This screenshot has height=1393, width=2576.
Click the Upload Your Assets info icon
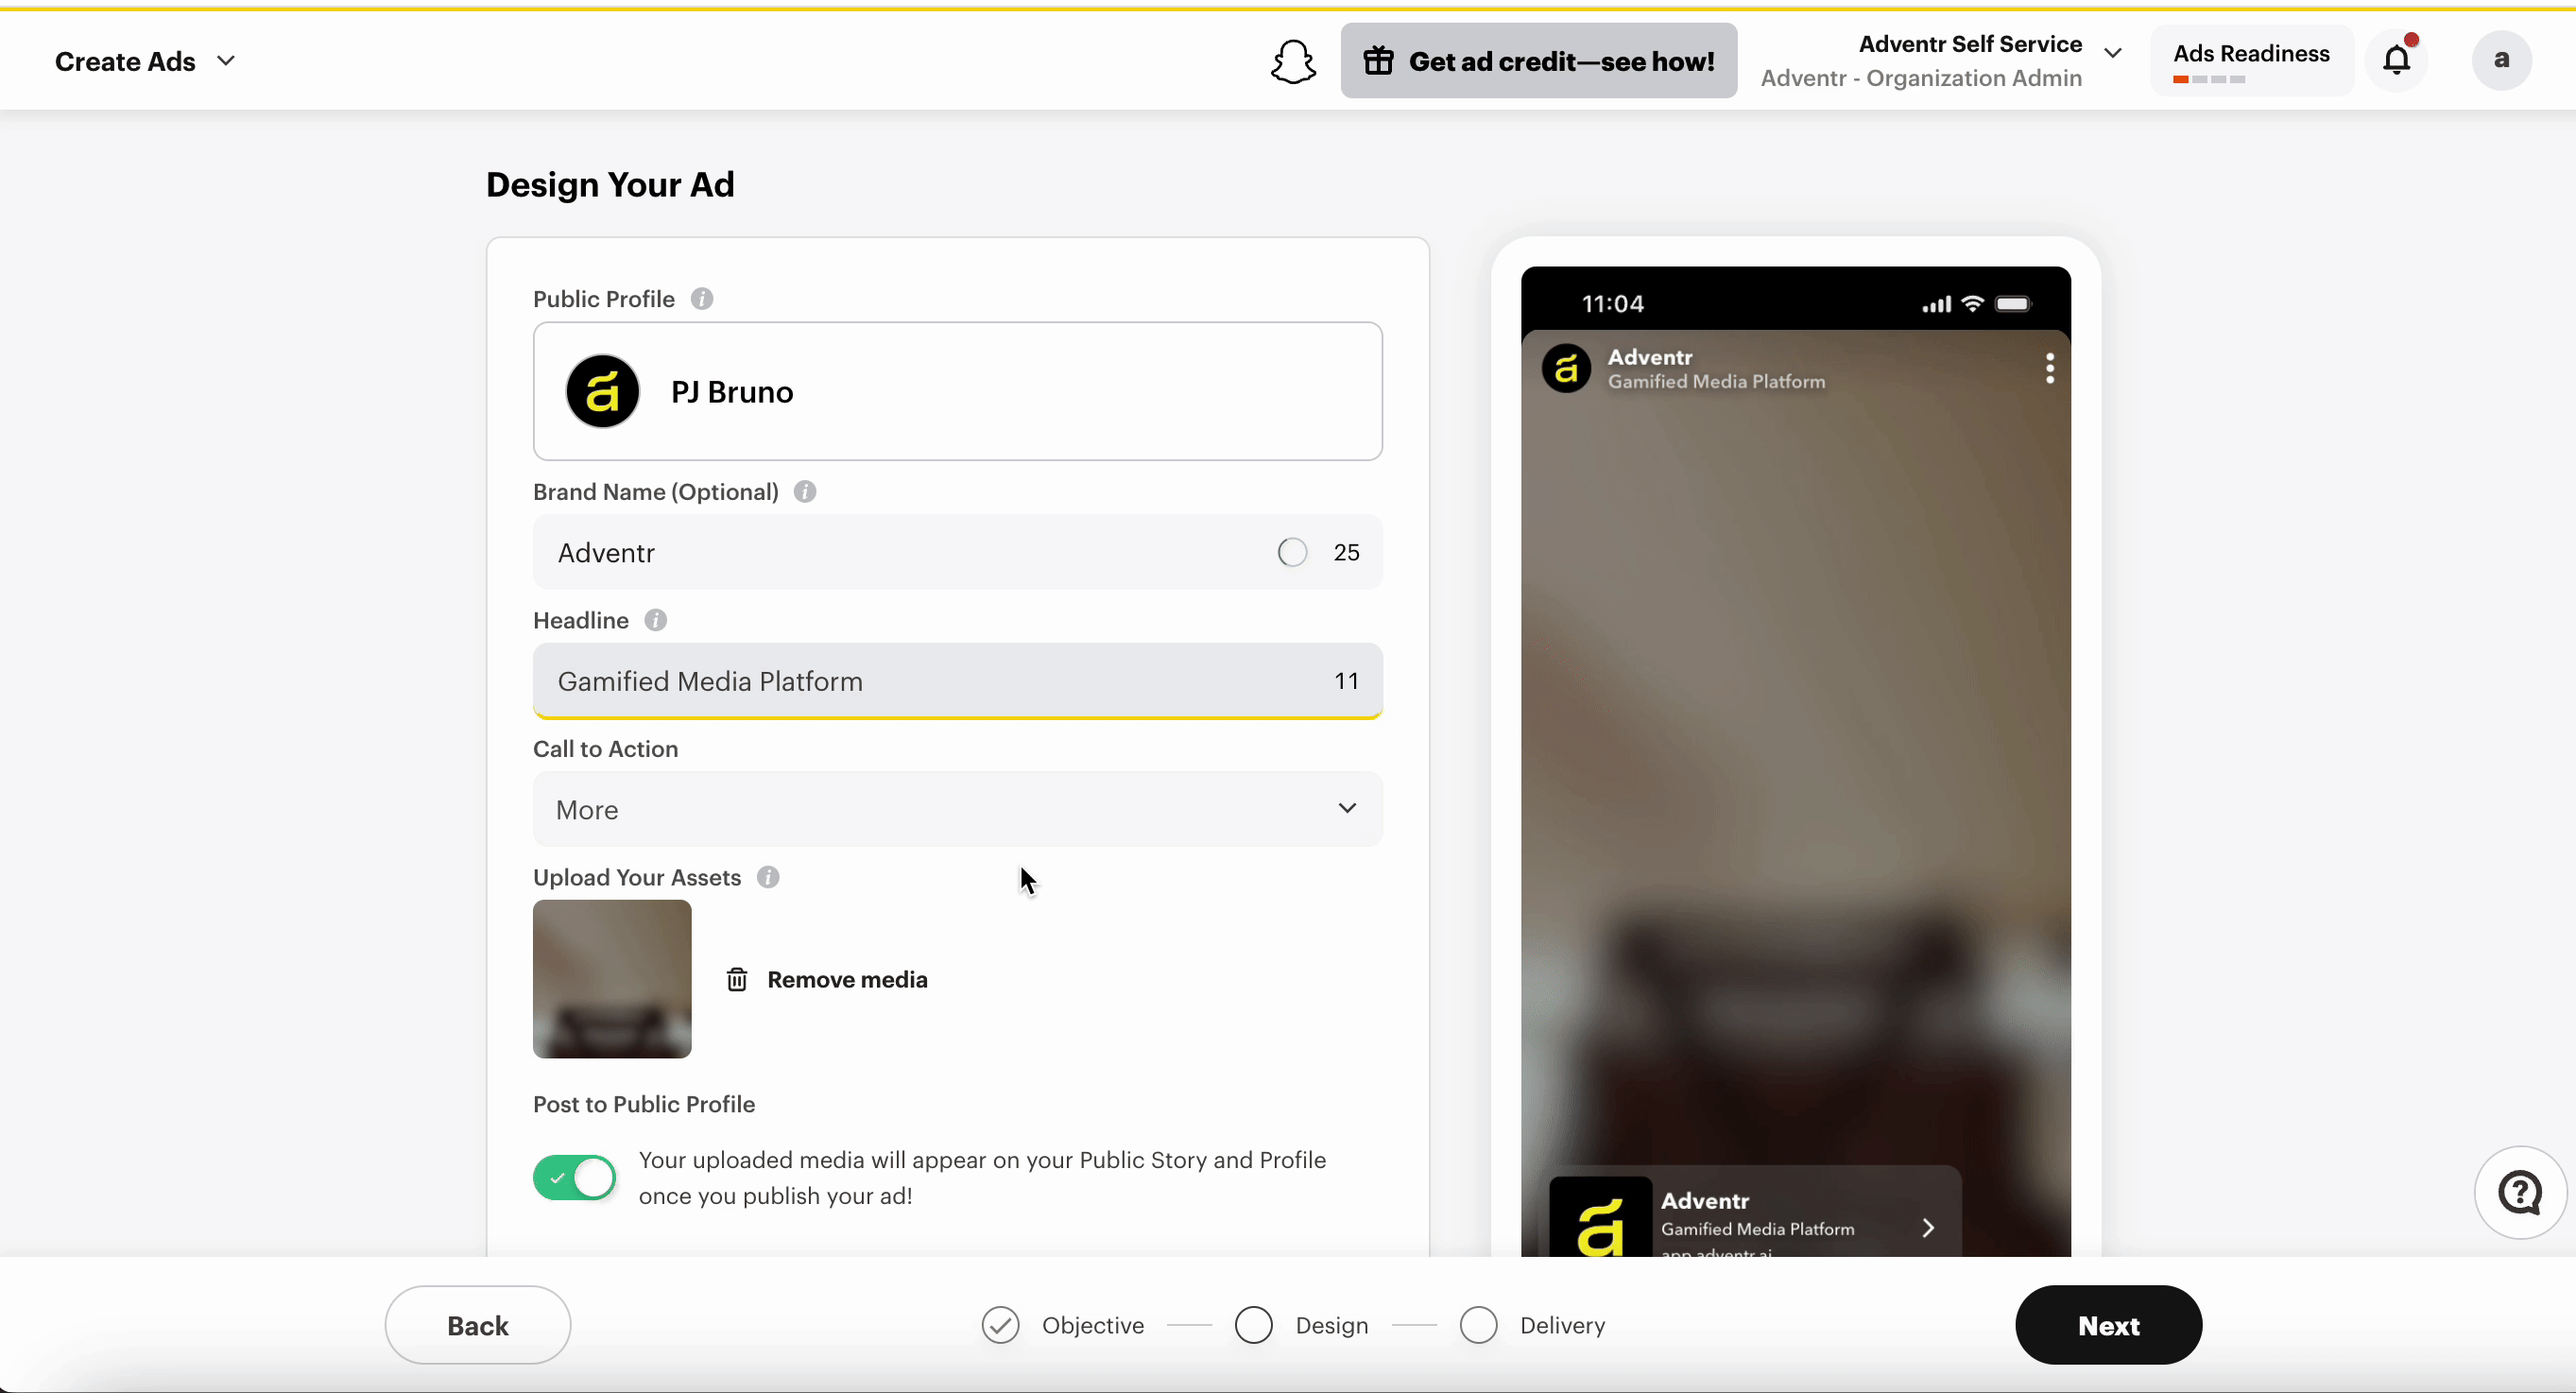(768, 877)
